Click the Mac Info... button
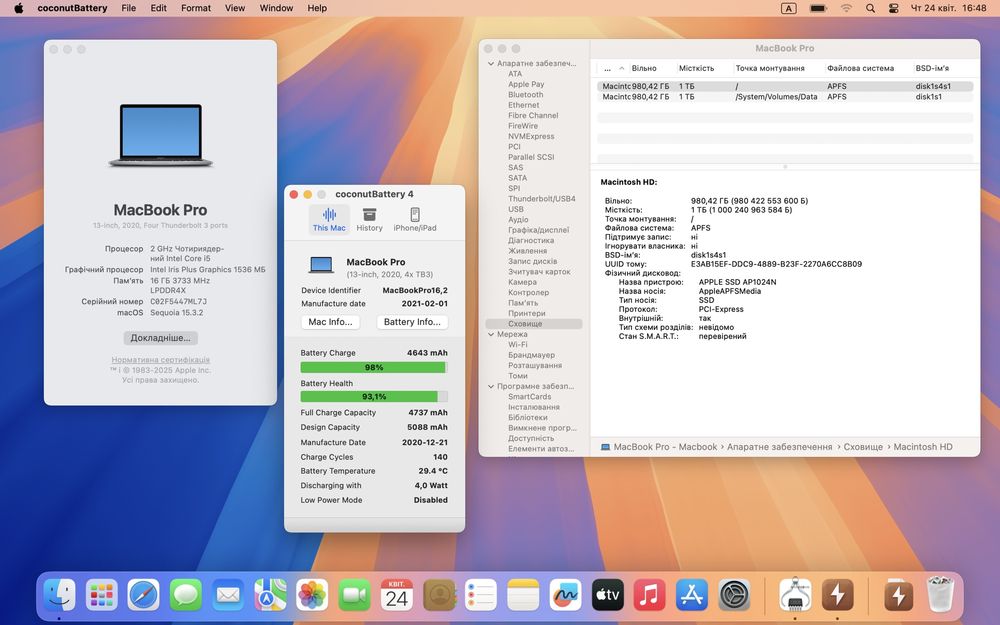This screenshot has width=1000, height=625. pyautogui.click(x=330, y=322)
